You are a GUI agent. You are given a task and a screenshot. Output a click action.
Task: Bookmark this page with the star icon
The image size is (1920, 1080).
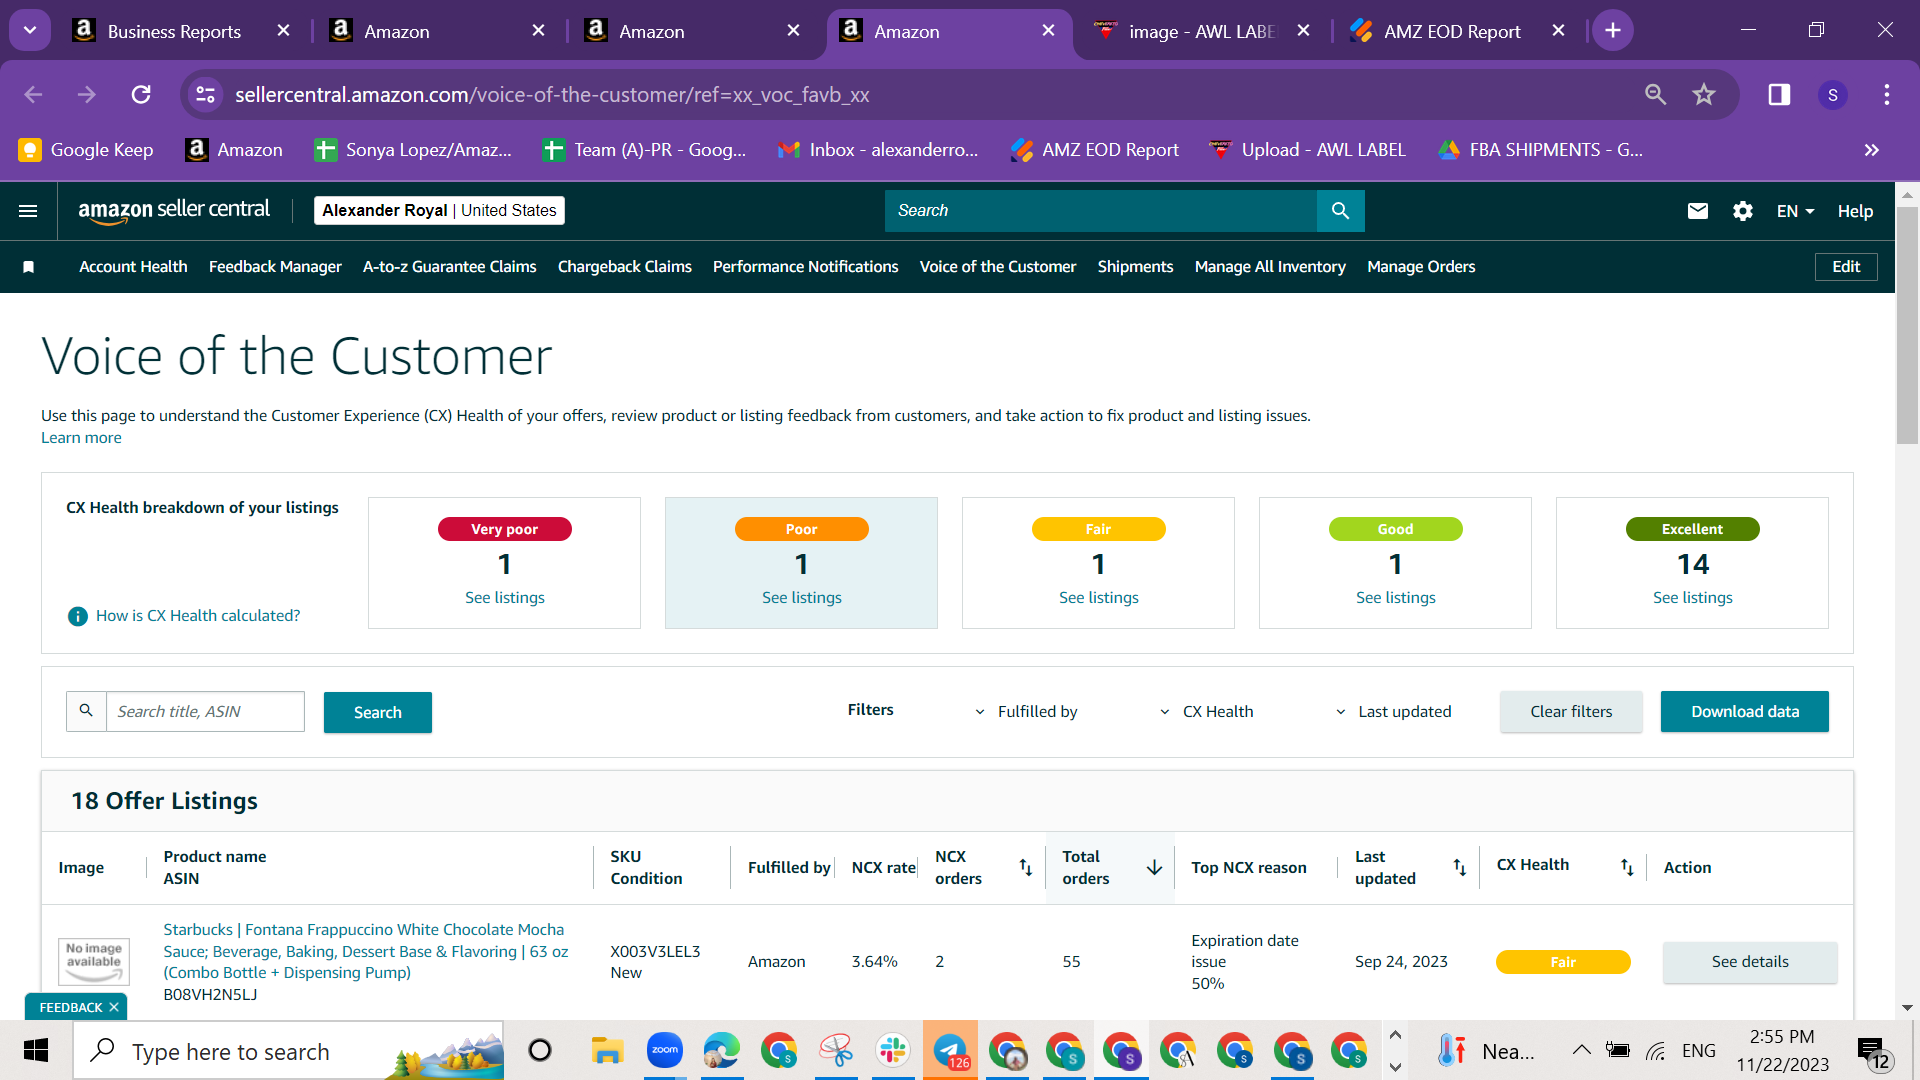coord(1704,95)
